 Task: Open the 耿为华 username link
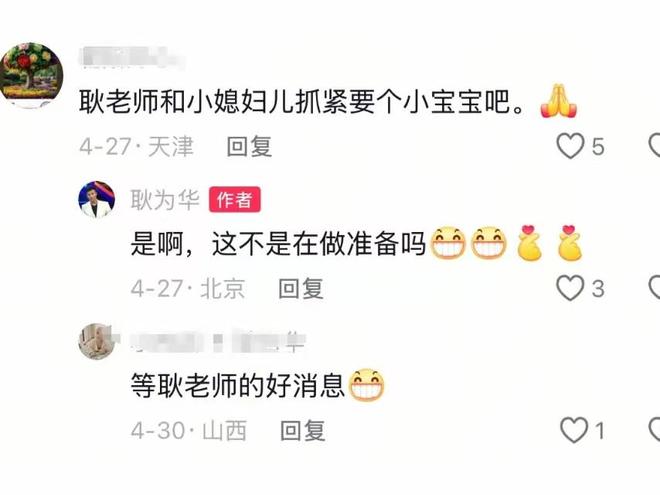[165, 199]
